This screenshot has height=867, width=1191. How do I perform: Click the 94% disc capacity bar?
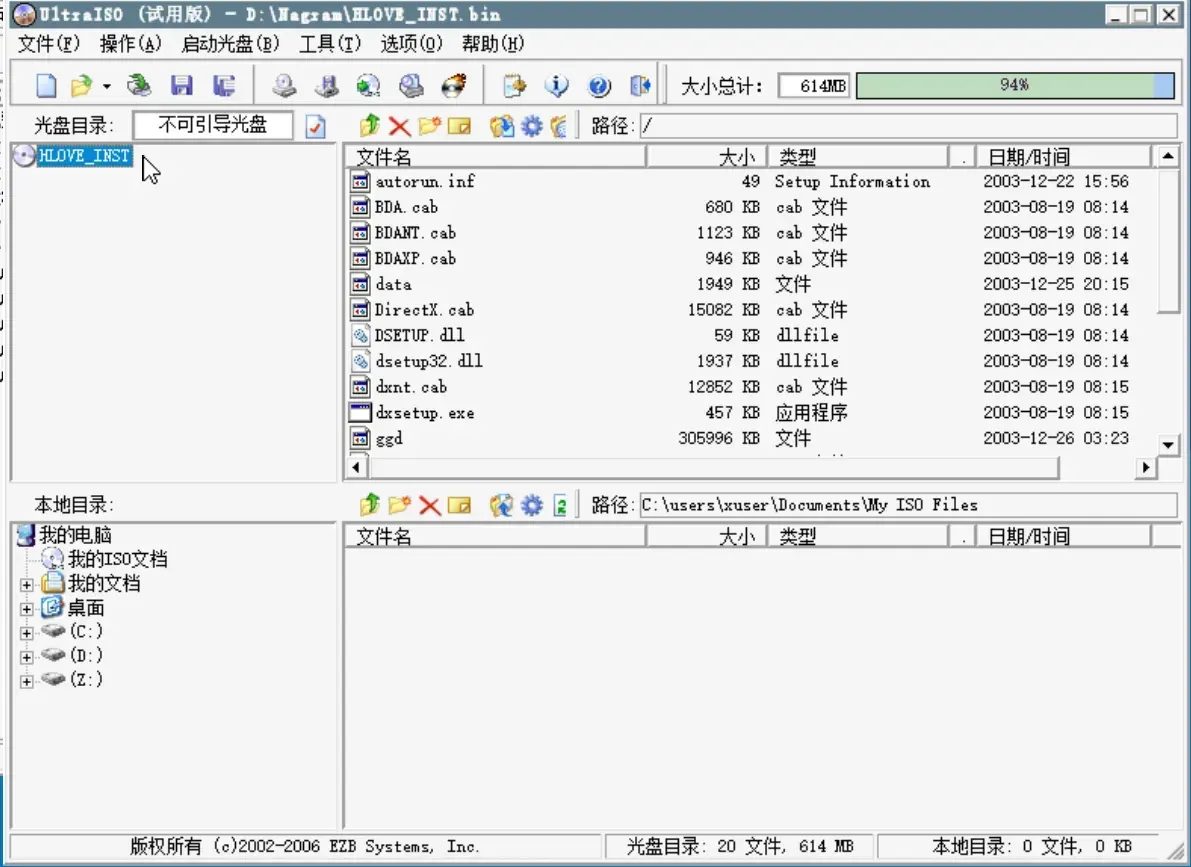point(1015,85)
